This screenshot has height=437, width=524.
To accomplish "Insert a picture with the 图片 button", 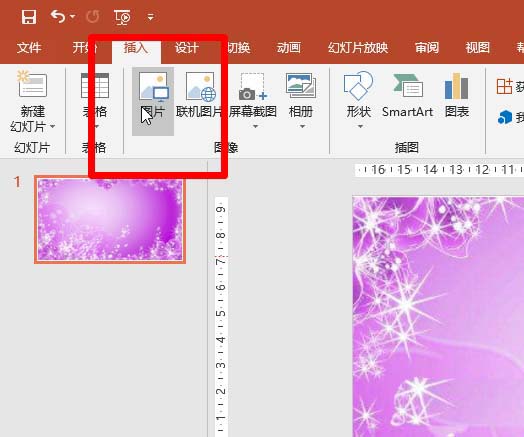I will point(153,101).
